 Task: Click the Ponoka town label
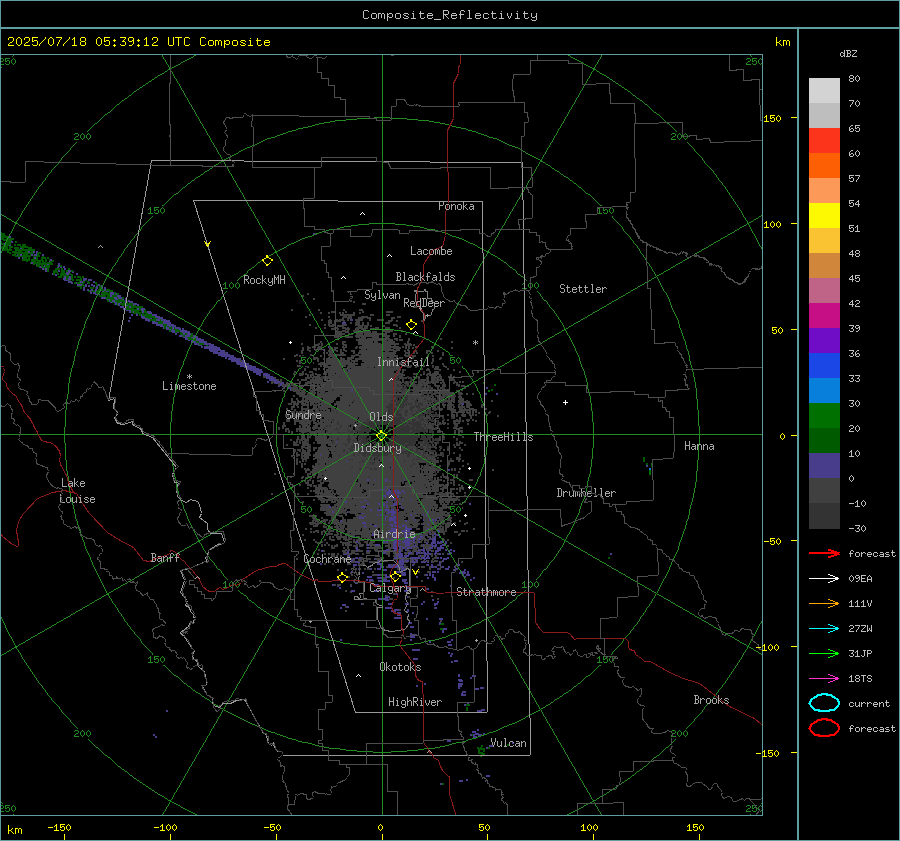point(456,206)
